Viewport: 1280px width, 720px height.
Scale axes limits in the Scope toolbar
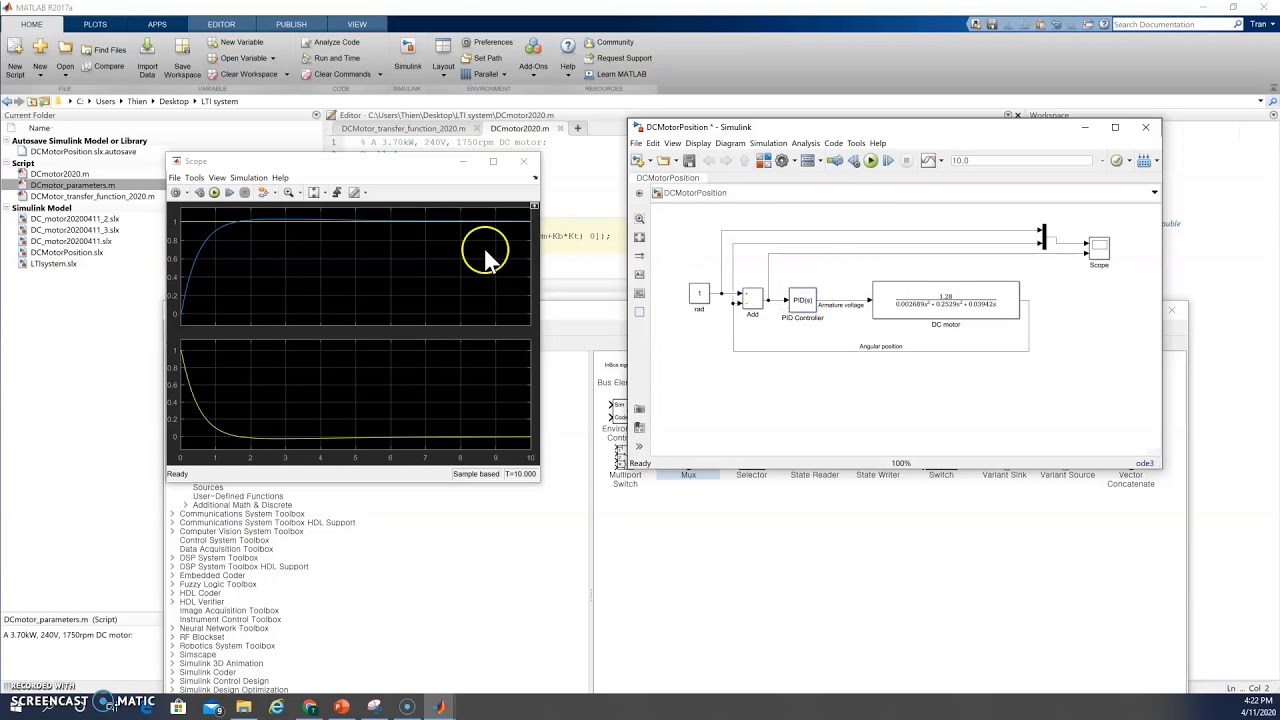[x=314, y=193]
